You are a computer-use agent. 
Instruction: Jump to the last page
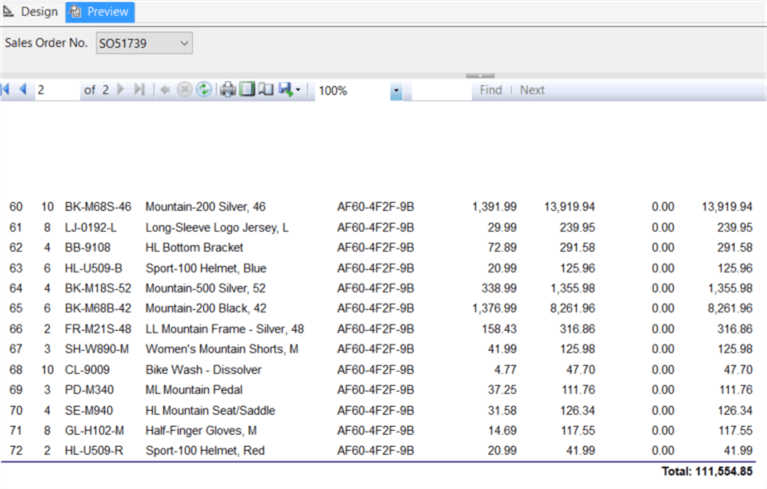139,90
